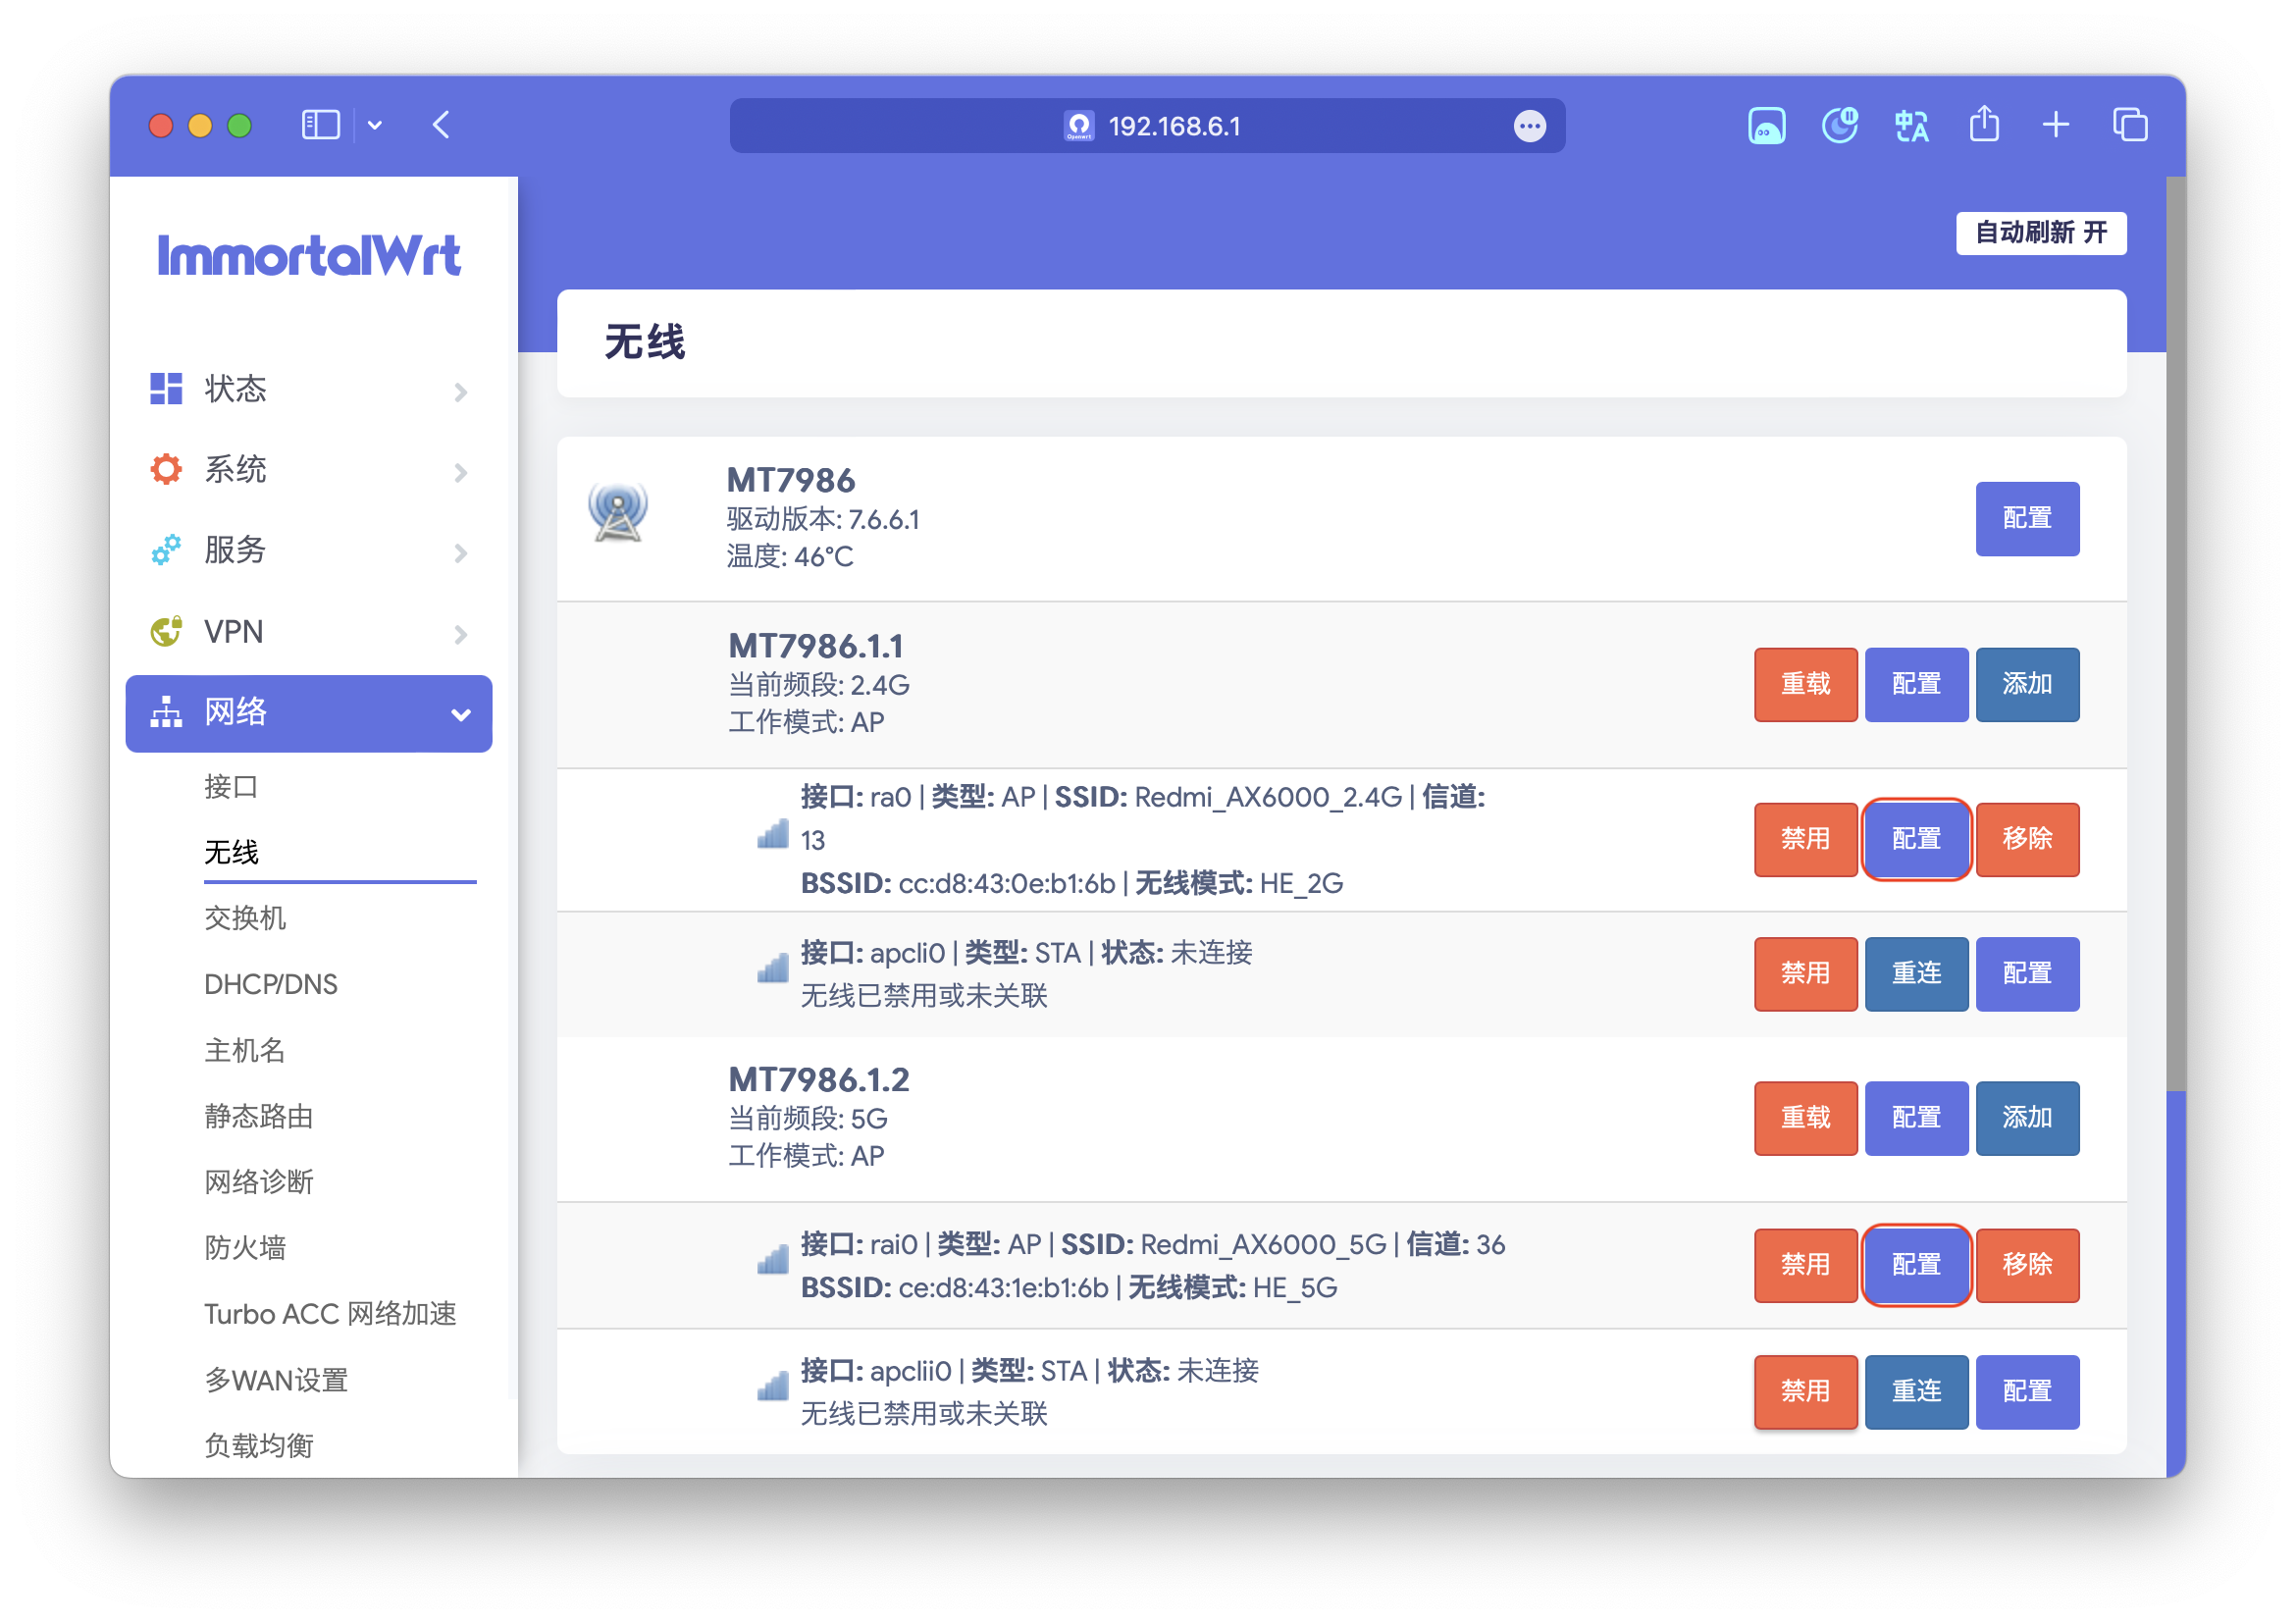Viewport: 2296px width, 1623px height.
Task: Click the address bar more options icon
Action: [x=1529, y=126]
